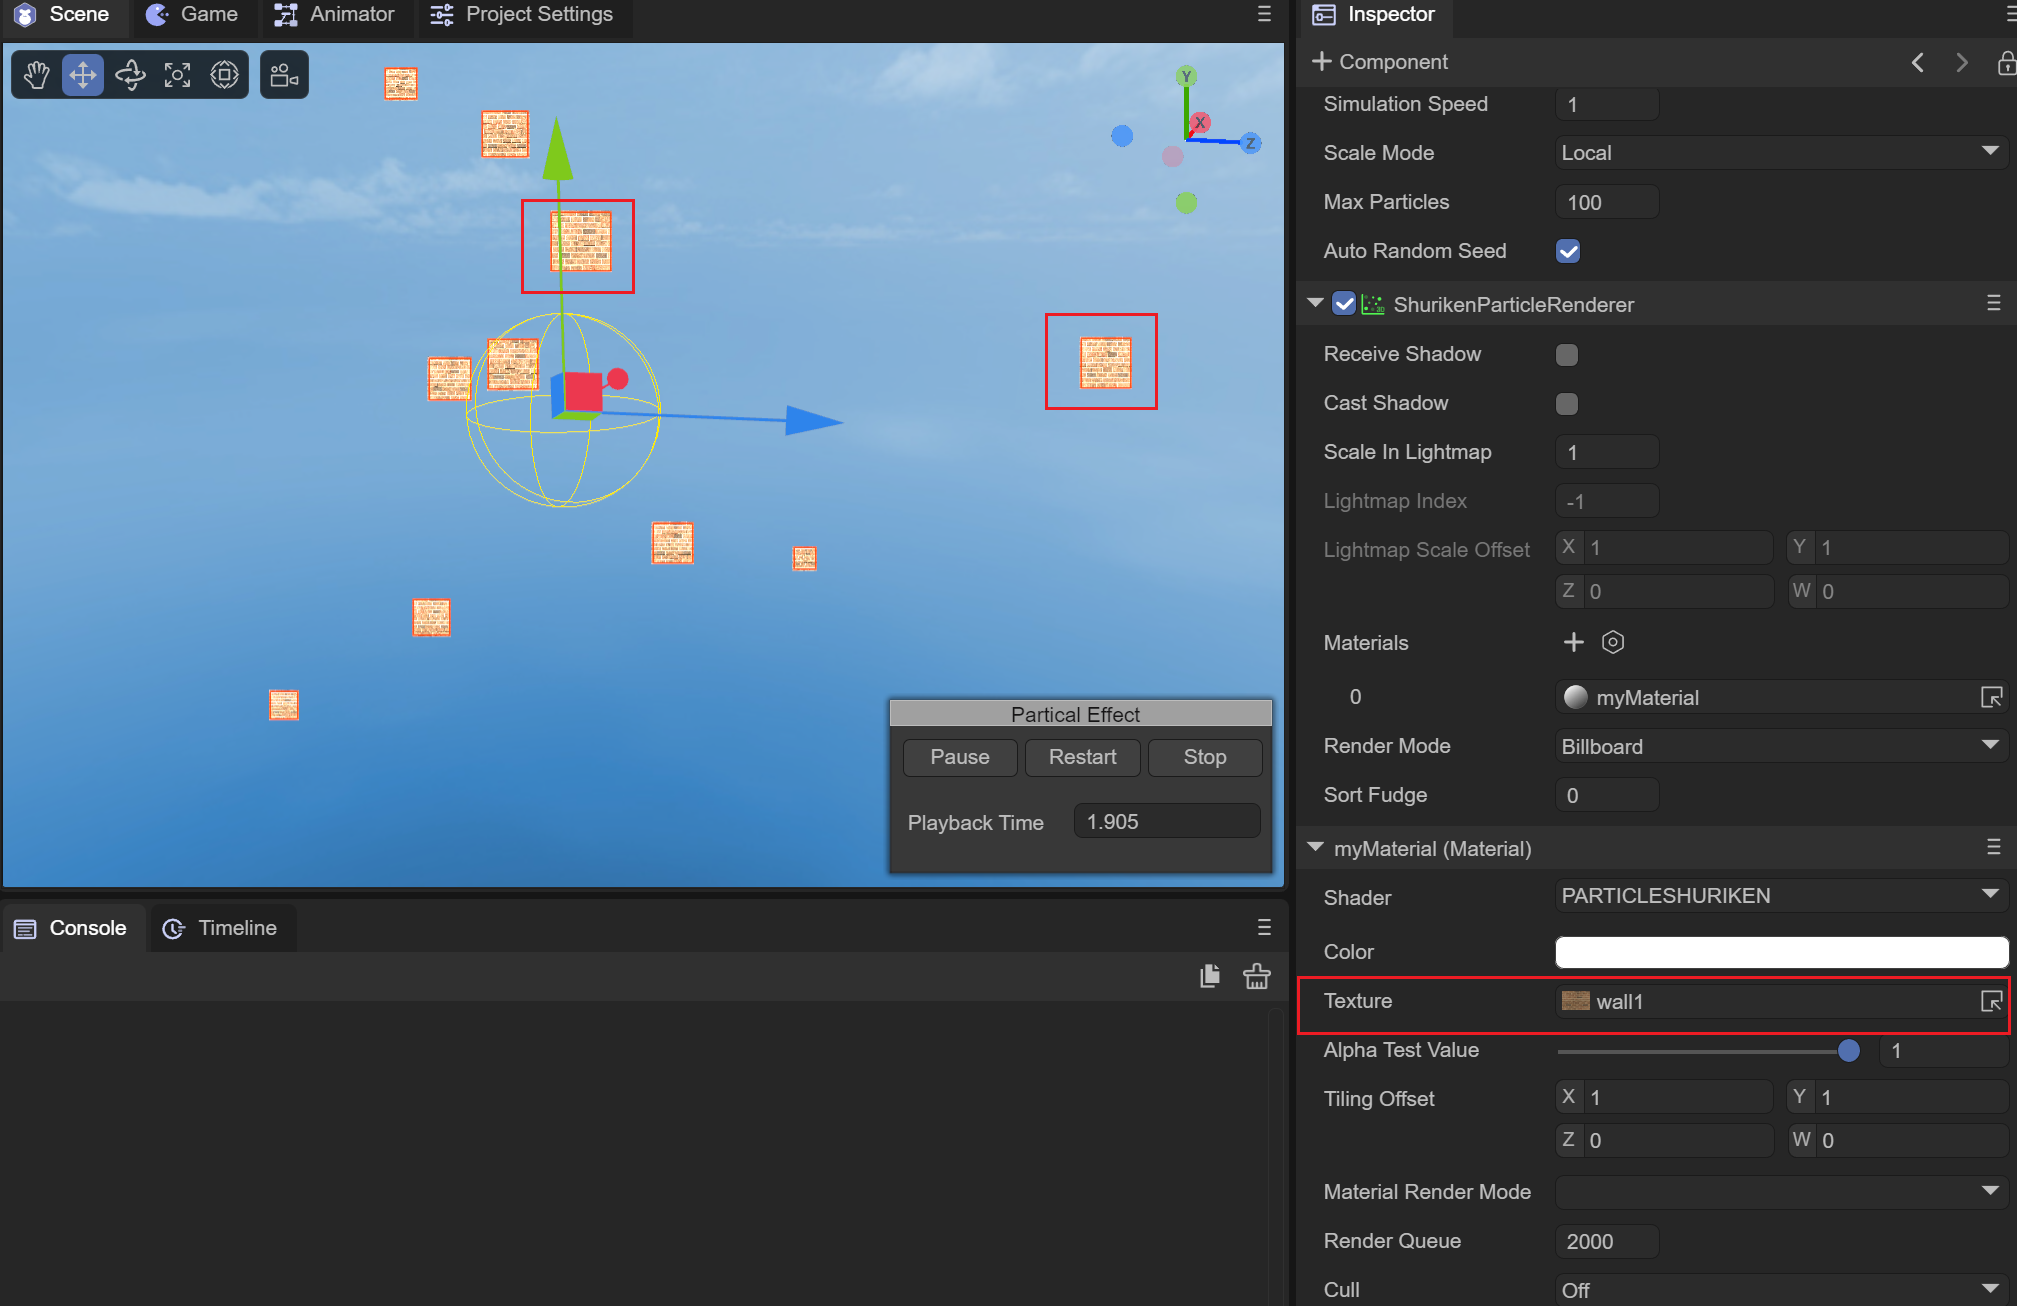Pause the particle effect

tap(959, 757)
